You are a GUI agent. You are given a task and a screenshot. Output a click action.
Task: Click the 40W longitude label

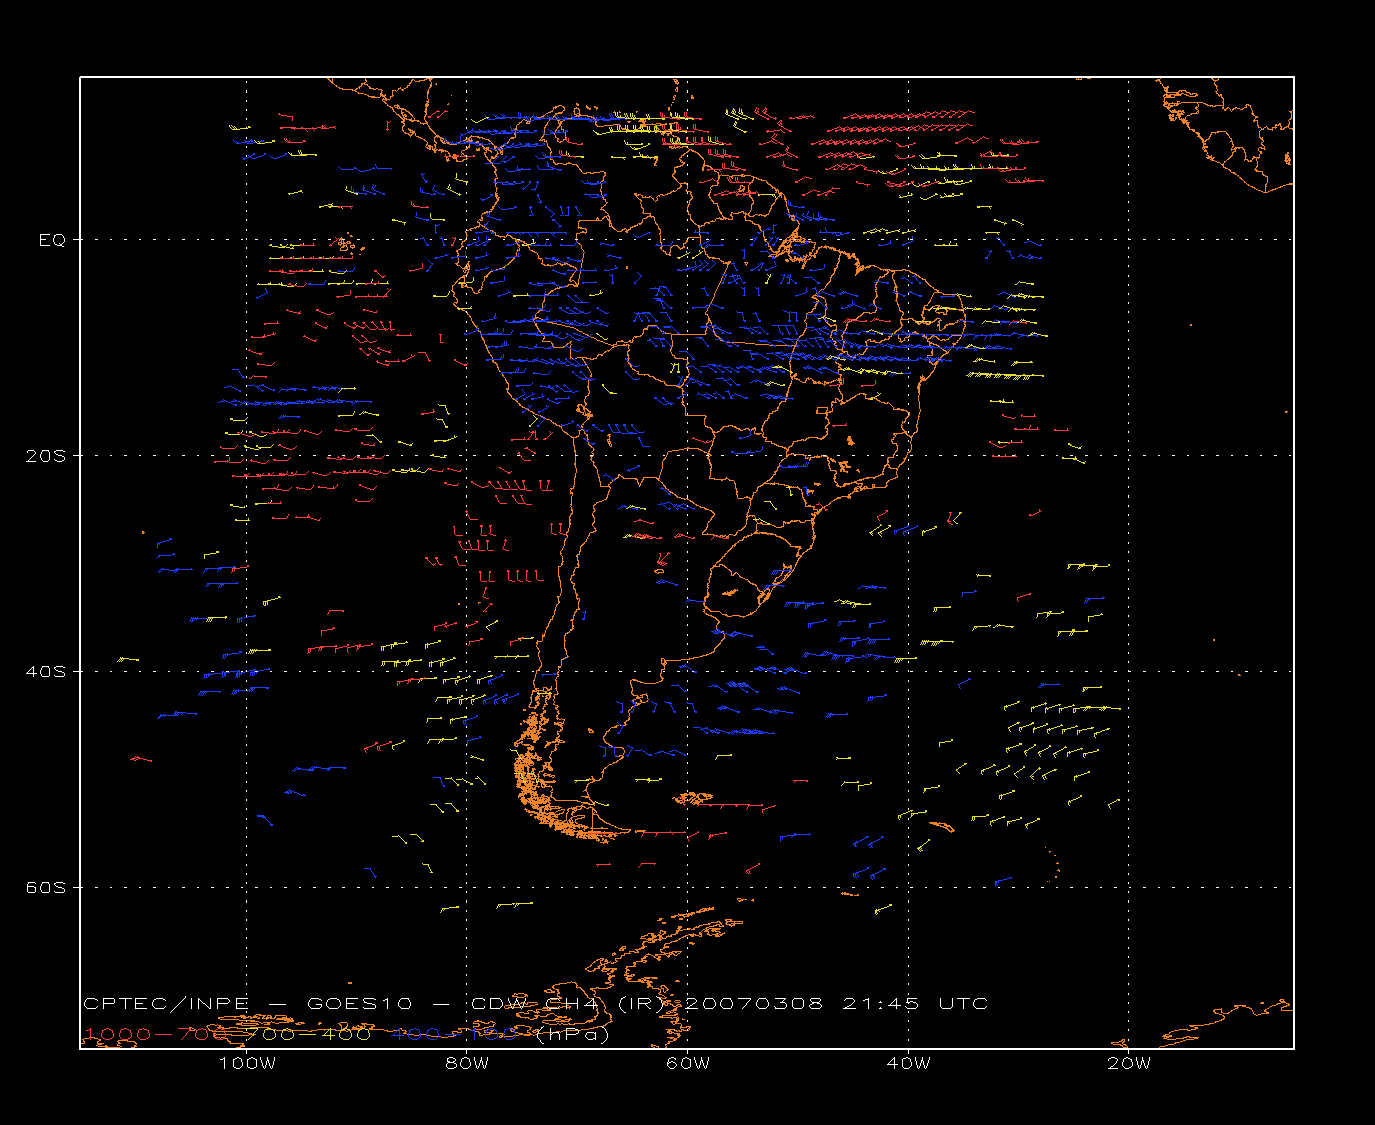pos(908,1063)
